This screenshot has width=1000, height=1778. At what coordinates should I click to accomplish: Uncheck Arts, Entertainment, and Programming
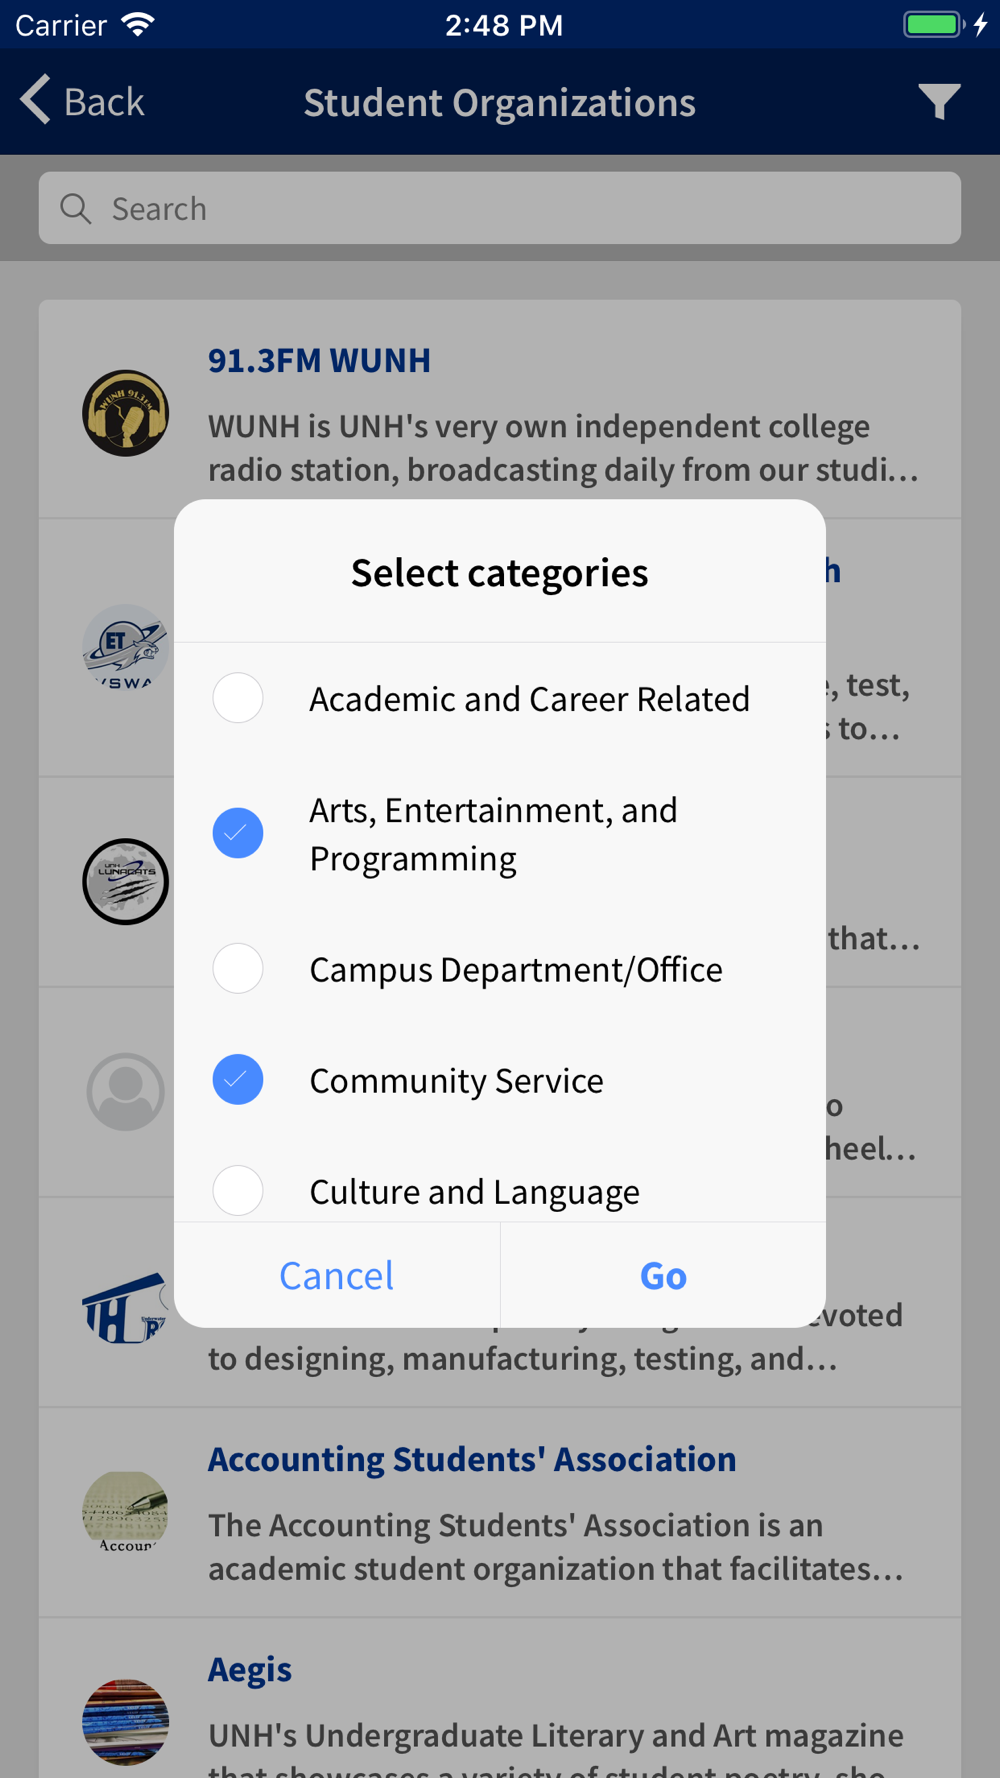click(238, 832)
